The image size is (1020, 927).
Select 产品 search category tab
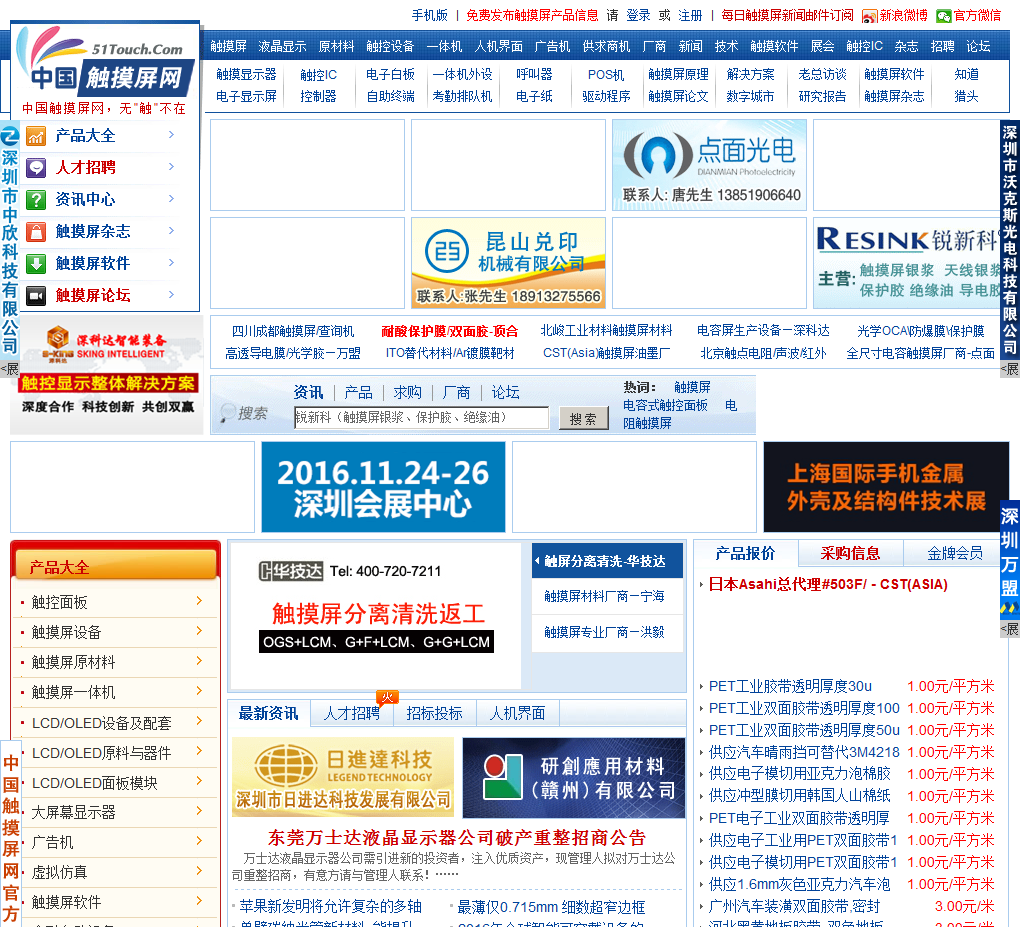358,392
